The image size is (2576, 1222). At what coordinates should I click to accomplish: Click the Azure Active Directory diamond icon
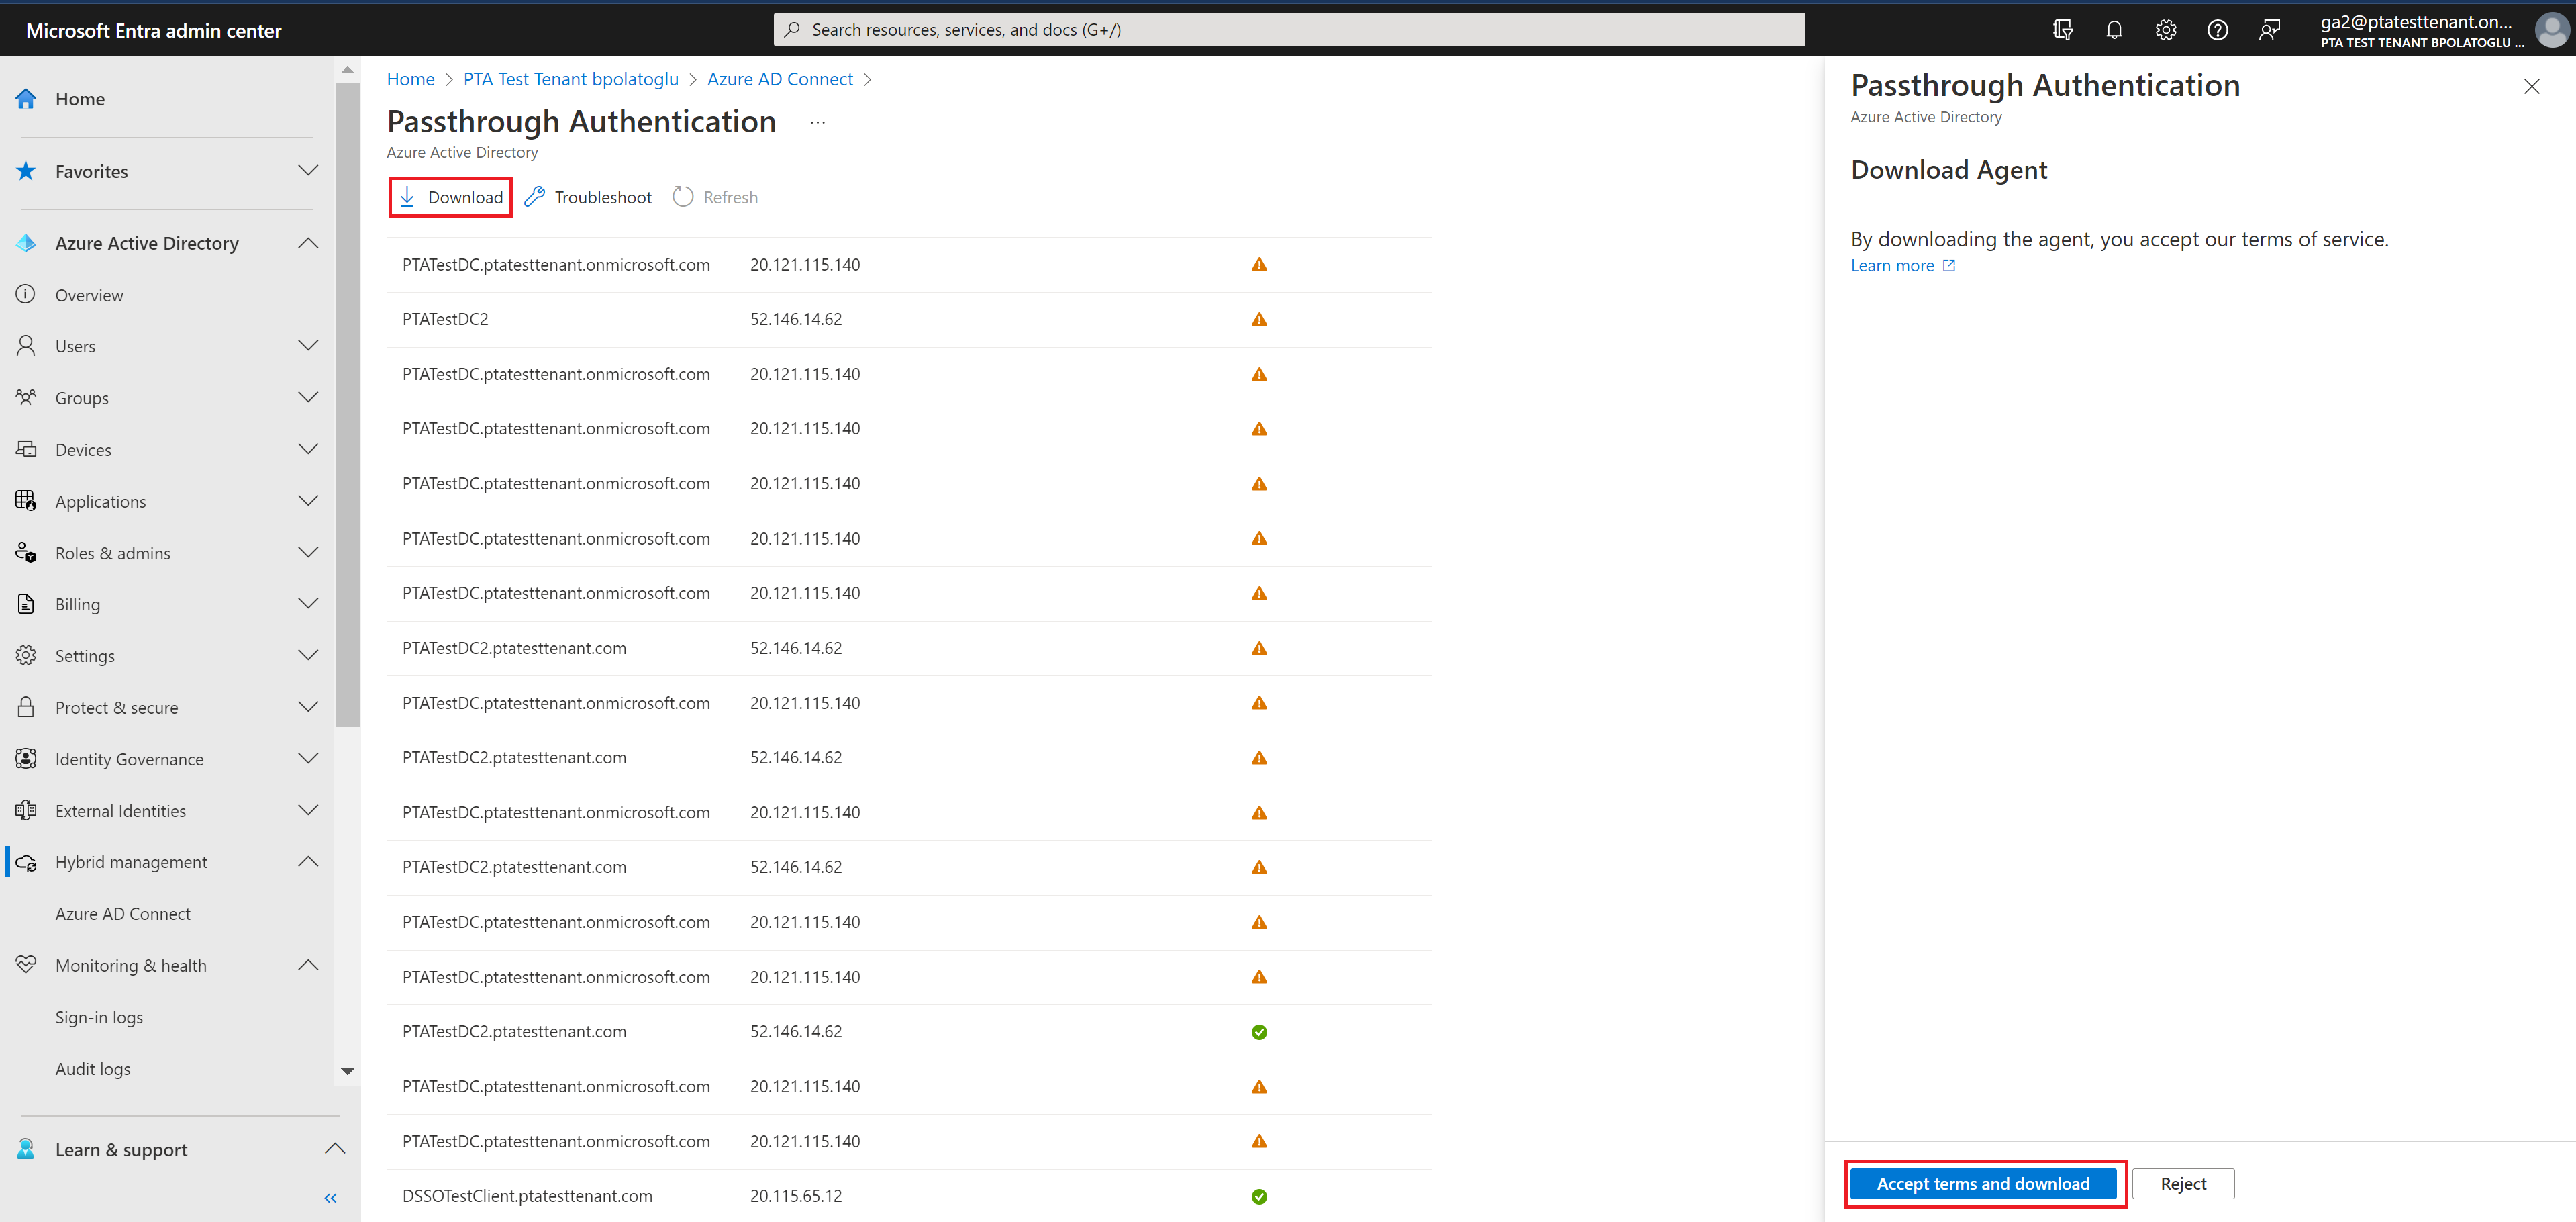coord(26,242)
